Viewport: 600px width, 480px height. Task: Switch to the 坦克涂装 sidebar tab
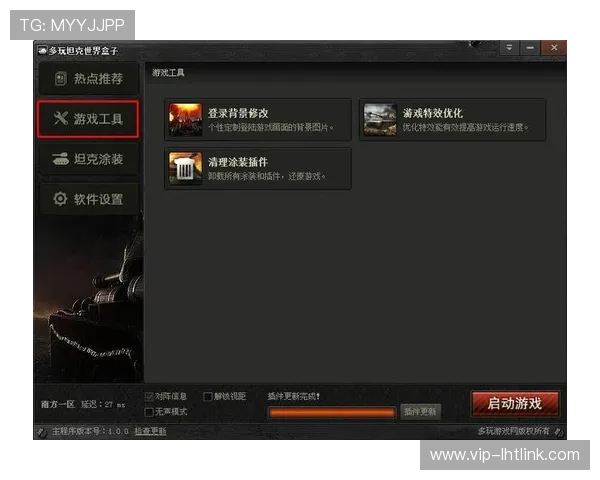coord(88,159)
